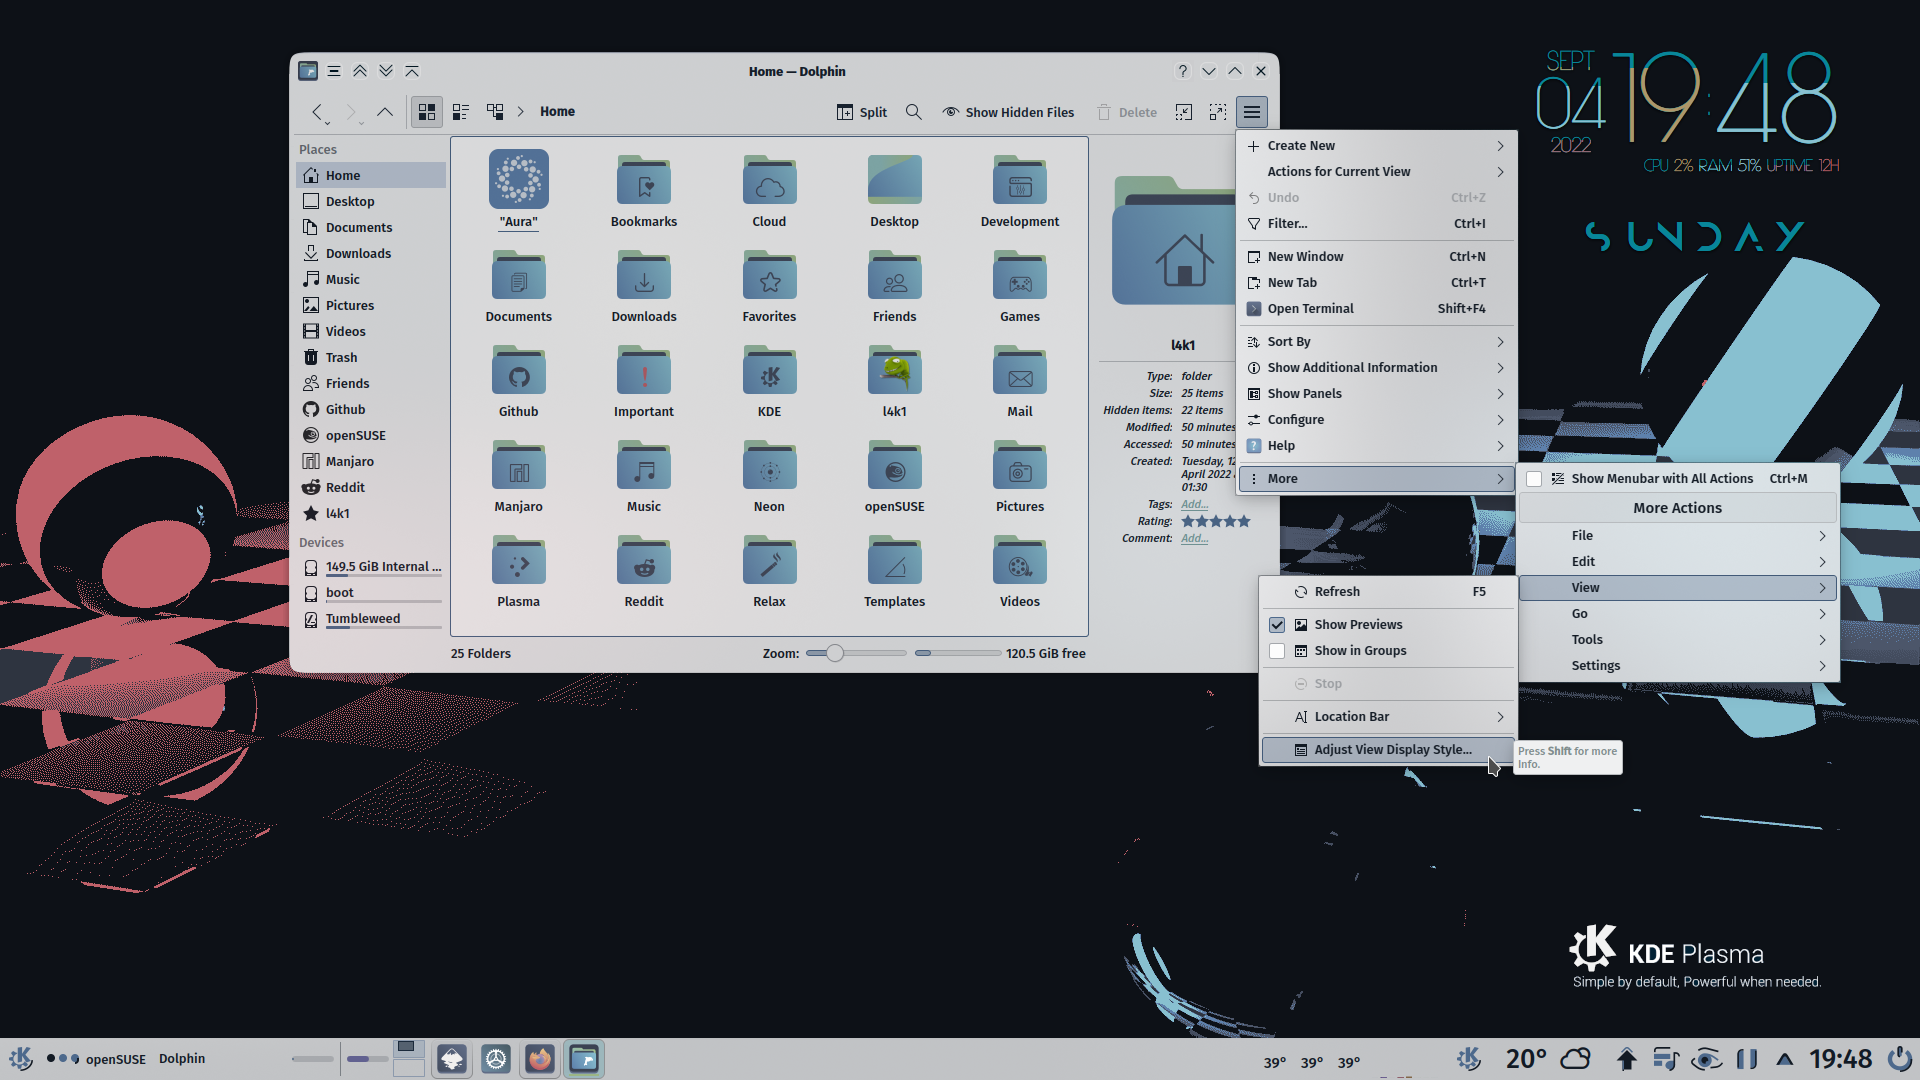This screenshot has height=1080, width=1920.
Task: Open the window help question-mark button
Action: (1183, 72)
